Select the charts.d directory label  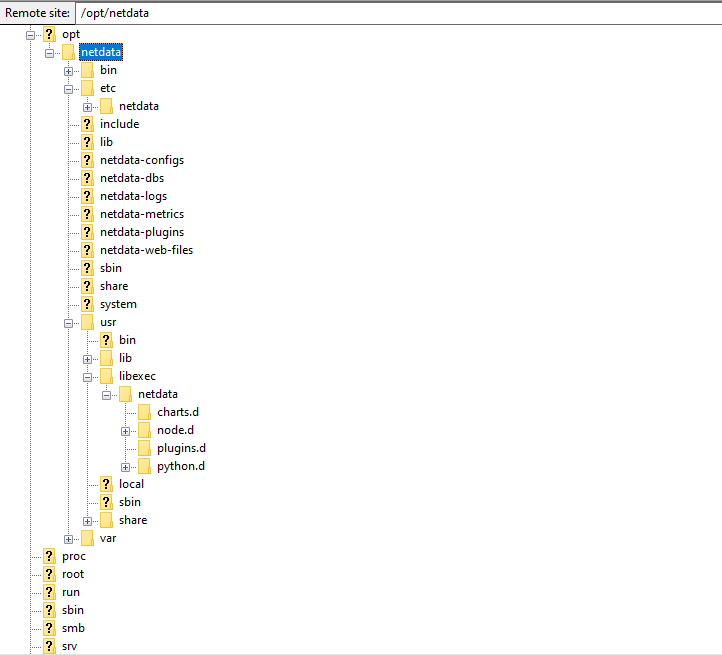[178, 412]
